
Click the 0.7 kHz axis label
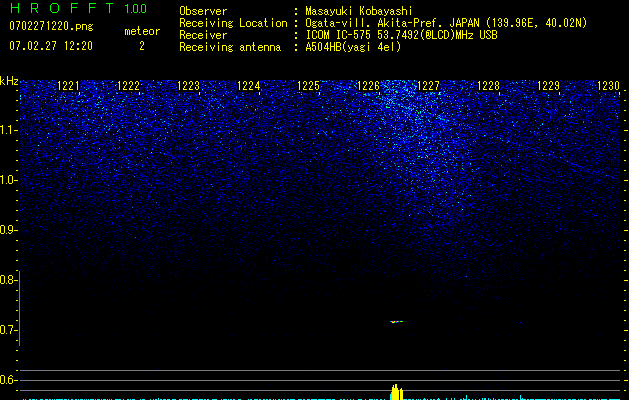point(8,330)
